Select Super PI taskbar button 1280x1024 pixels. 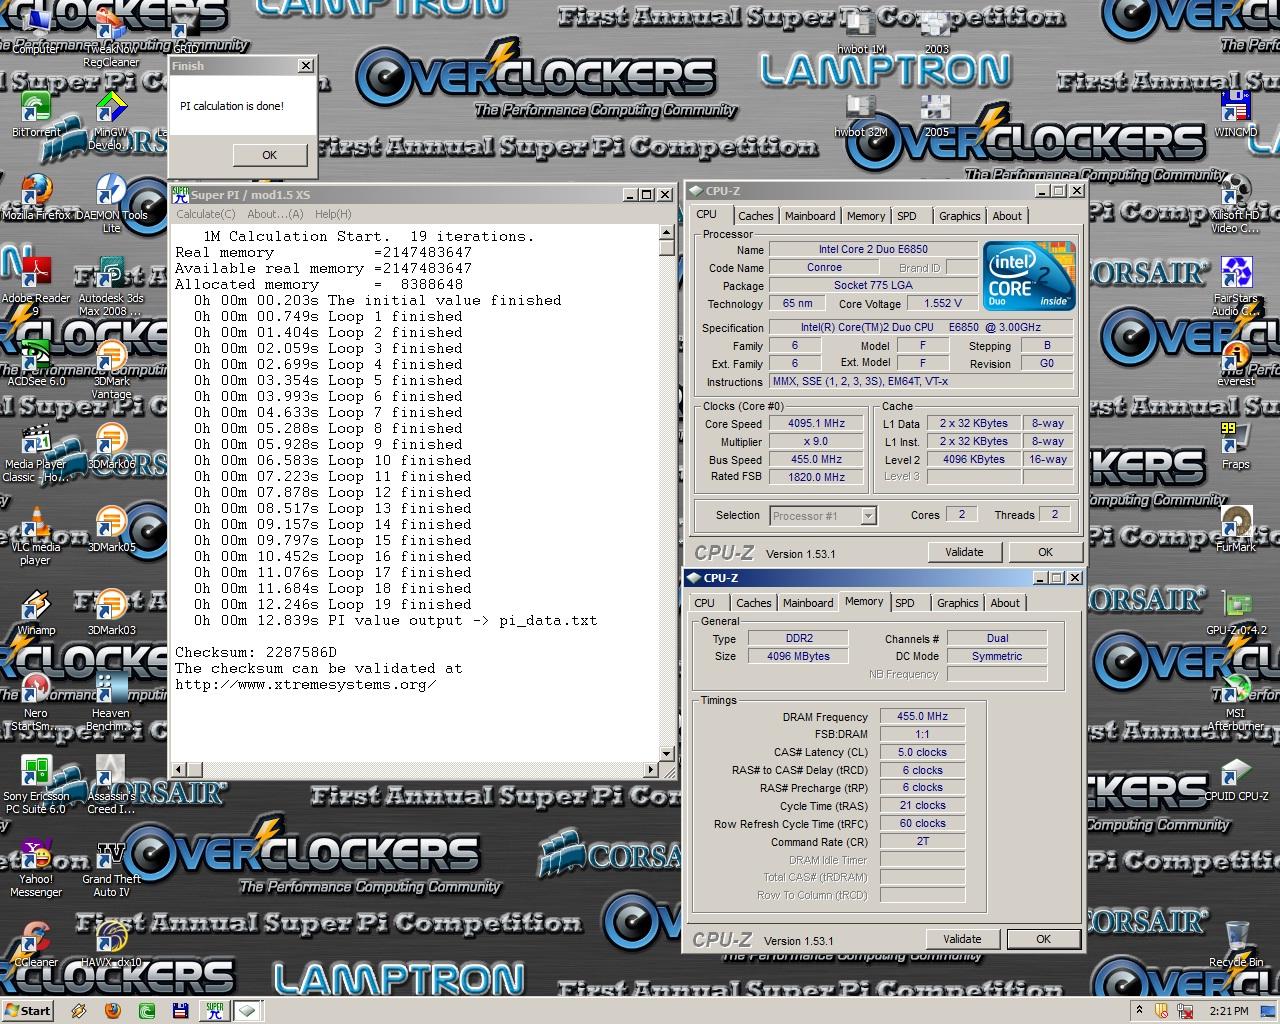(215, 1010)
